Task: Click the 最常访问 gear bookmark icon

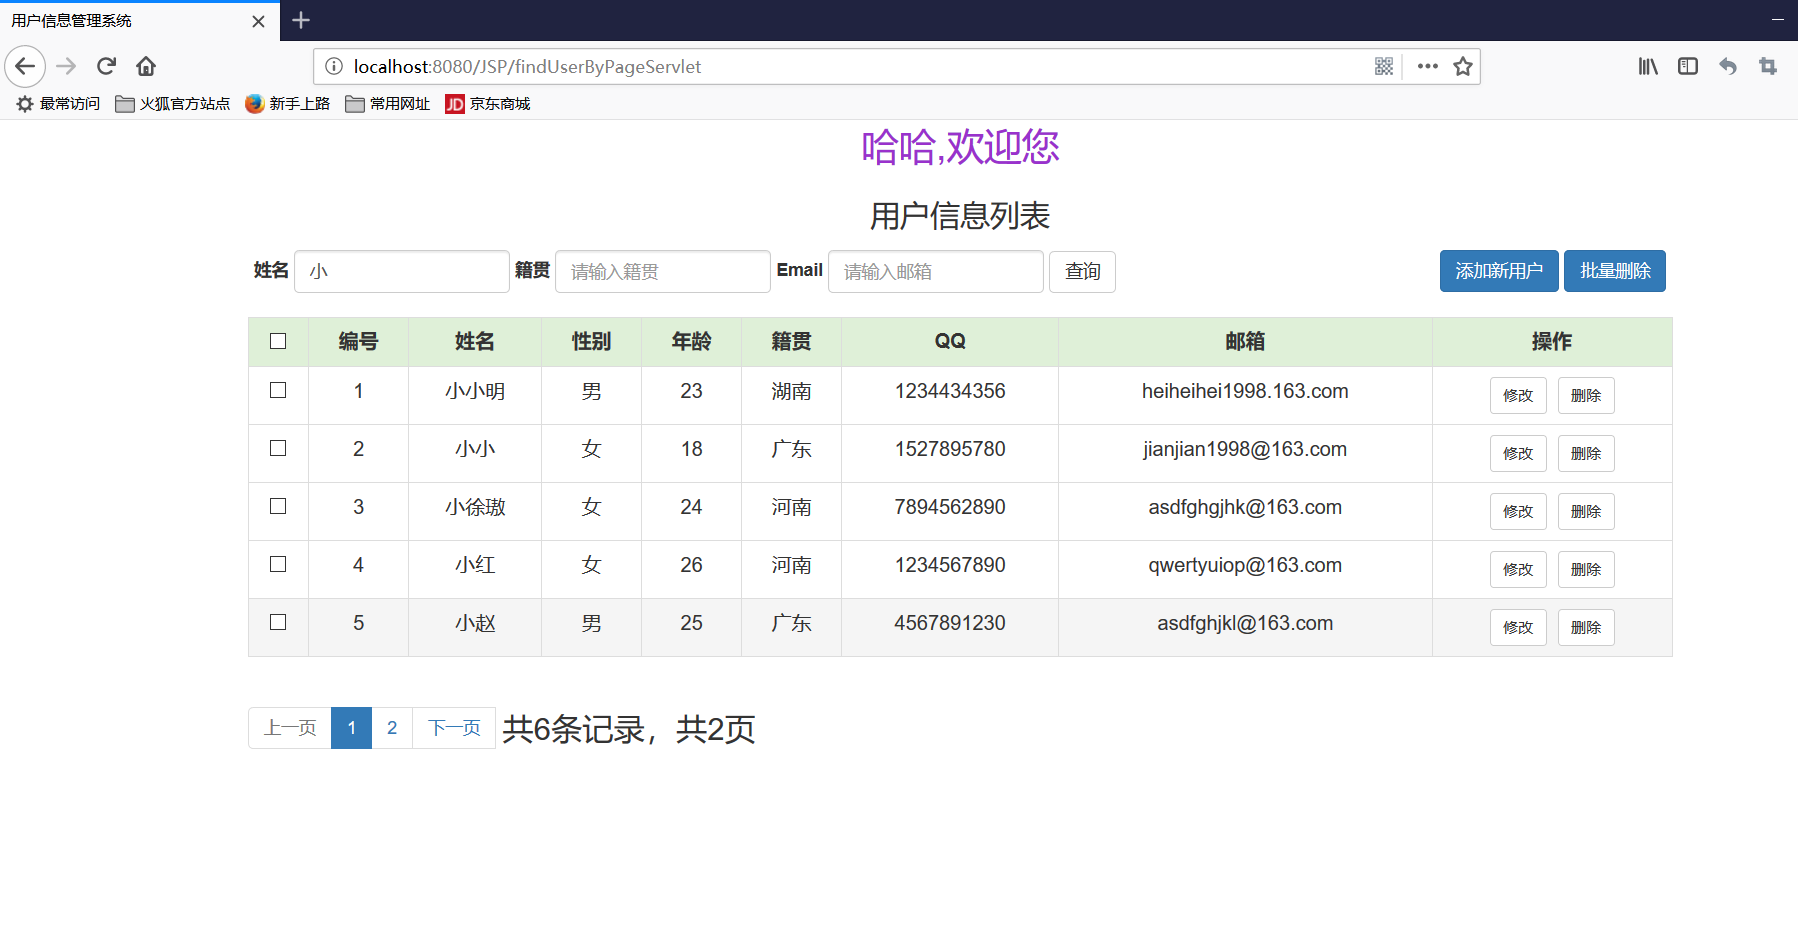Action: [24, 103]
